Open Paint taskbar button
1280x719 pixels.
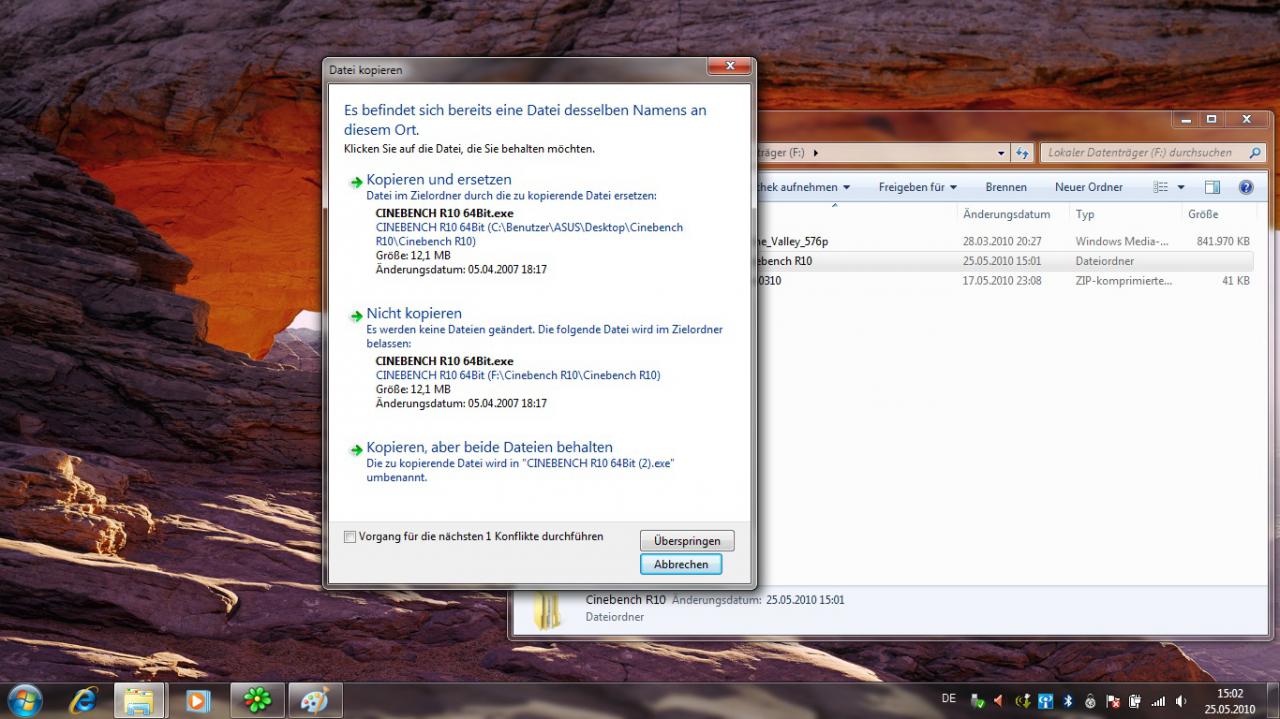[315, 700]
